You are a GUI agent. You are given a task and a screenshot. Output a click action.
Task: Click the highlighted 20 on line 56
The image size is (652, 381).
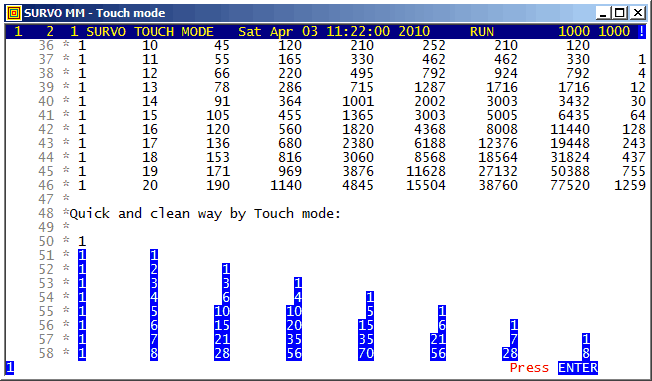(294, 325)
